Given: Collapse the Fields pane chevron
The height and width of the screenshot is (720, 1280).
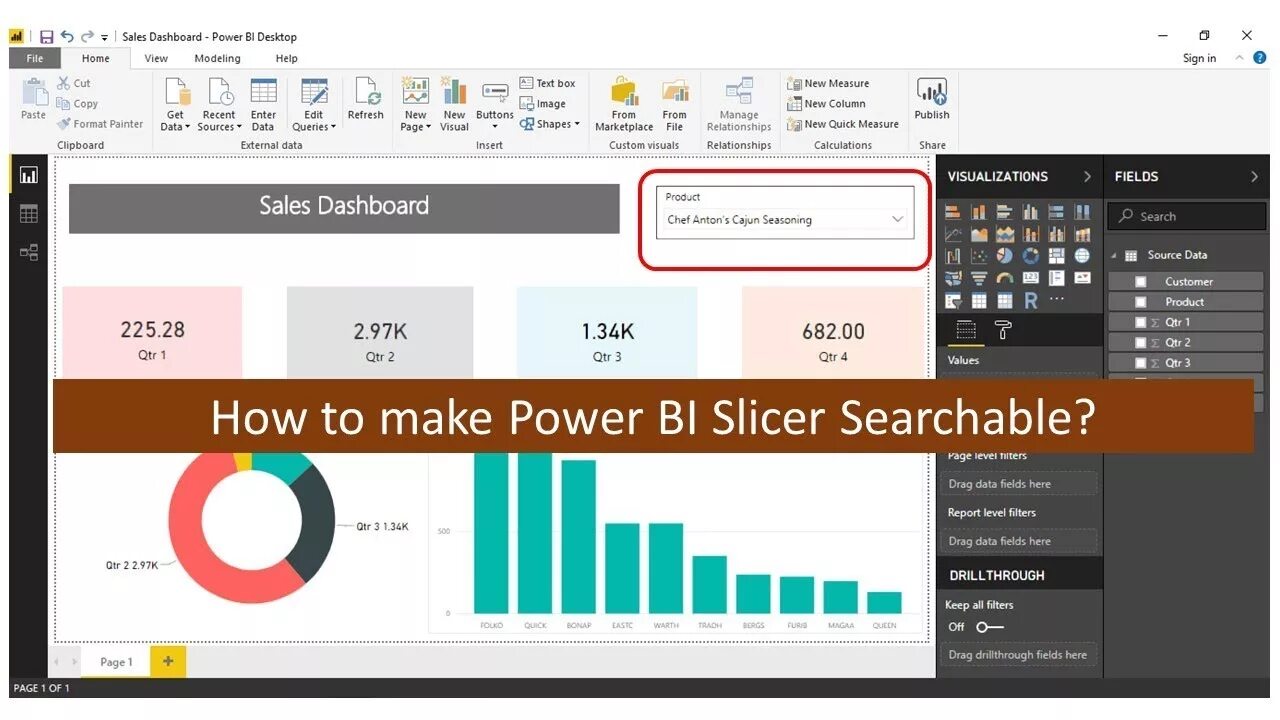Looking at the screenshot, I should tap(1254, 177).
